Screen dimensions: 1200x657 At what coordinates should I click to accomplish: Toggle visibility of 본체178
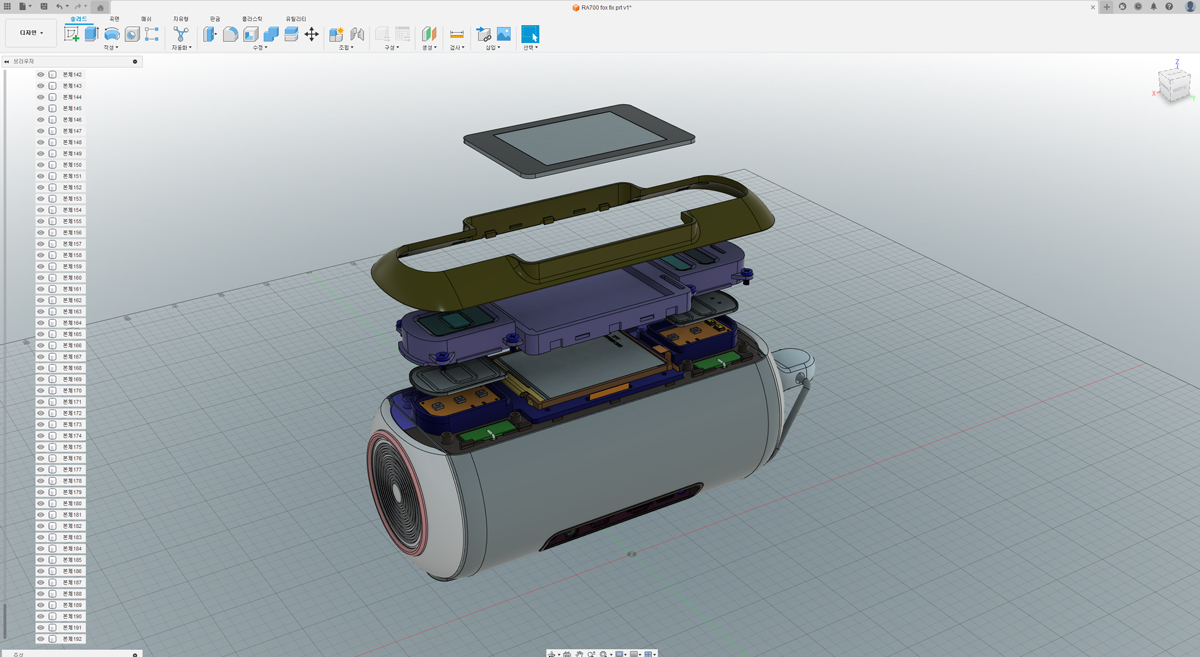41,481
